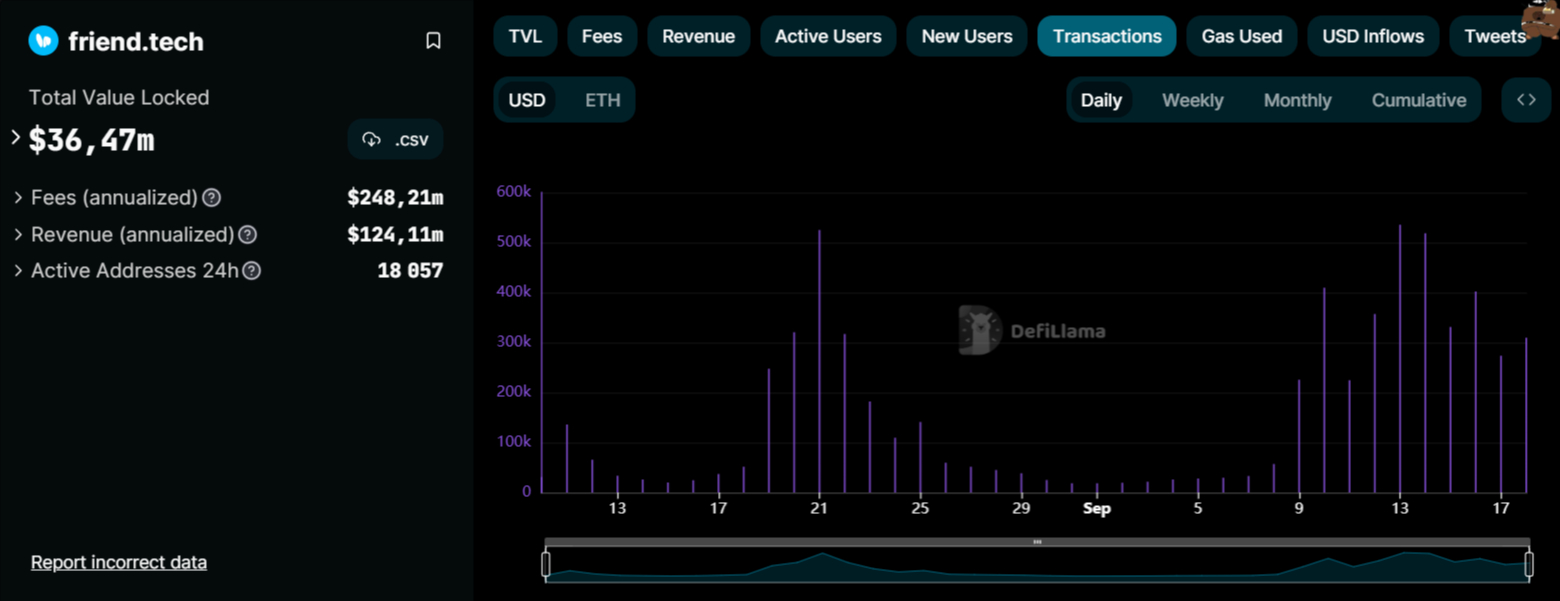Toggle the USD Inflows chart metric
The width and height of the screenshot is (1560, 601).
[x=1373, y=36]
